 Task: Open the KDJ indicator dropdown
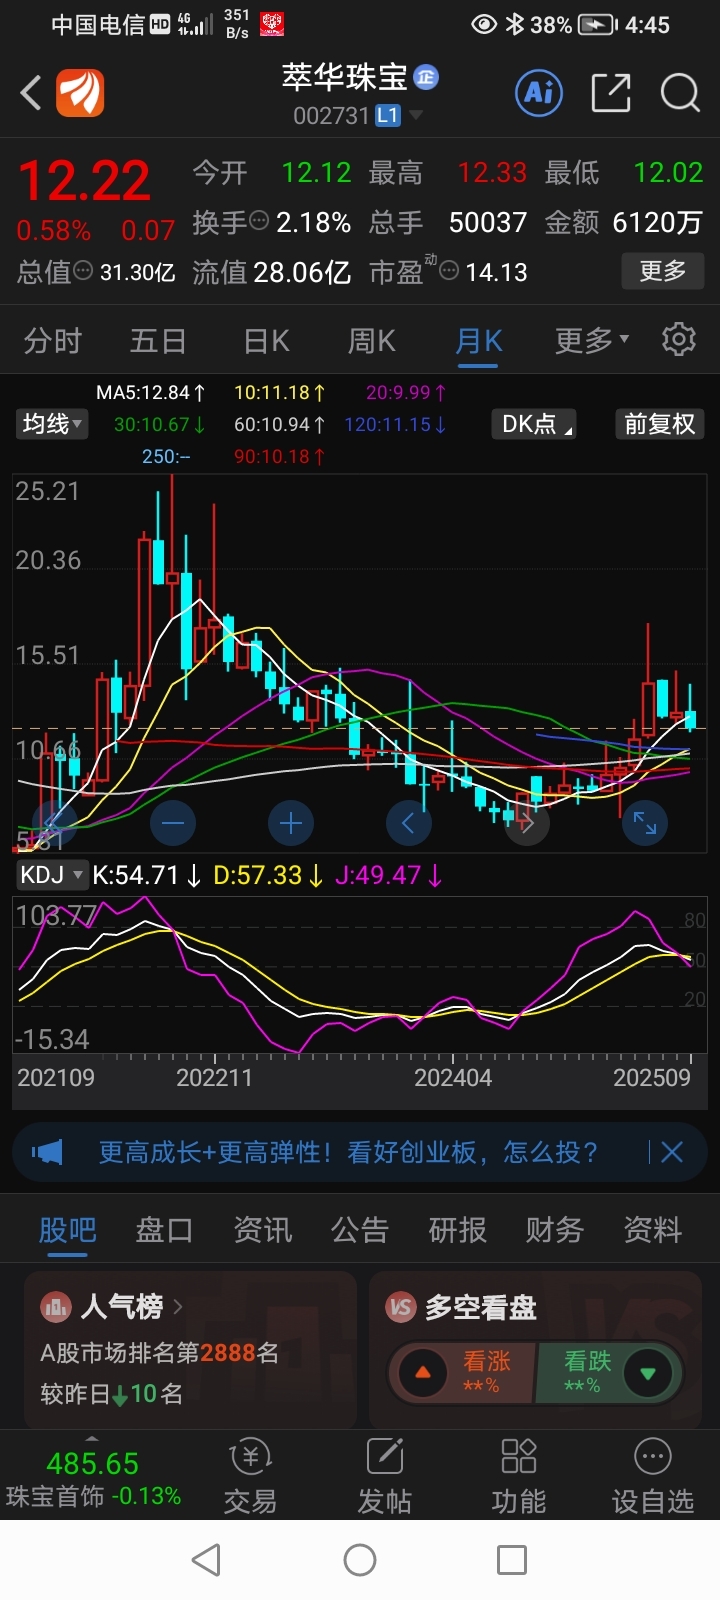coord(52,875)
